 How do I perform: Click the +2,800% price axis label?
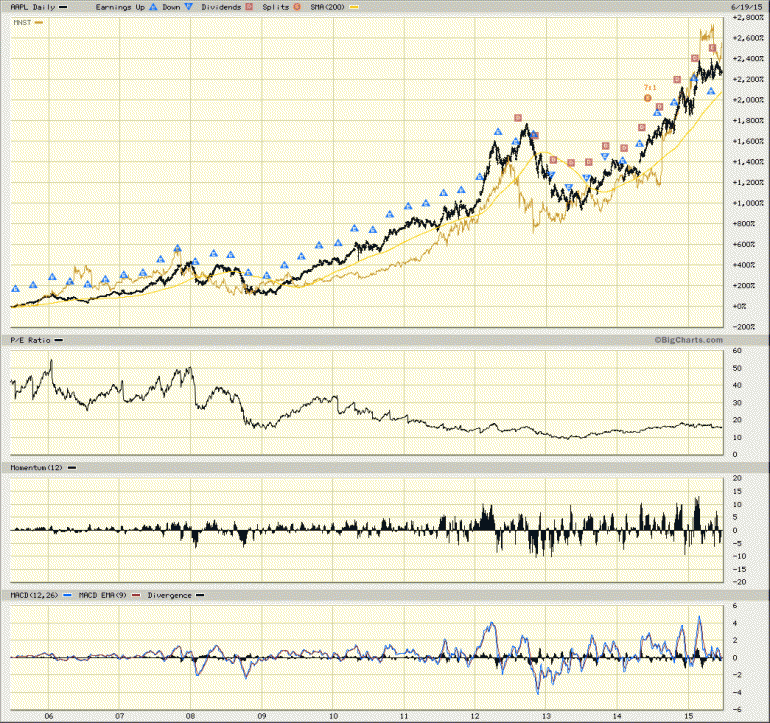747,17
